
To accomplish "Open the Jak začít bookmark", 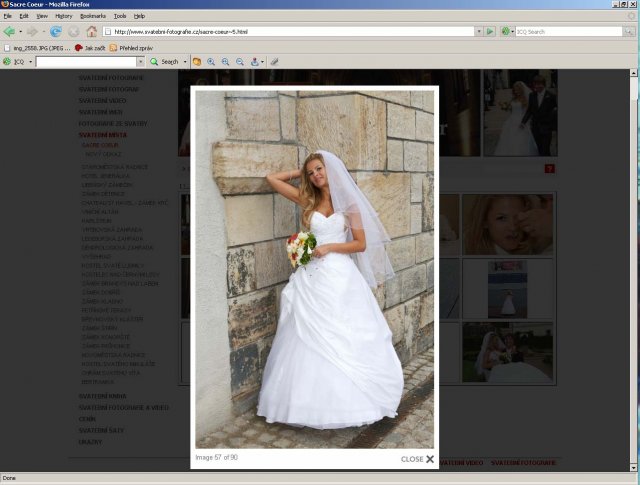I will click(x=90, y=47).
